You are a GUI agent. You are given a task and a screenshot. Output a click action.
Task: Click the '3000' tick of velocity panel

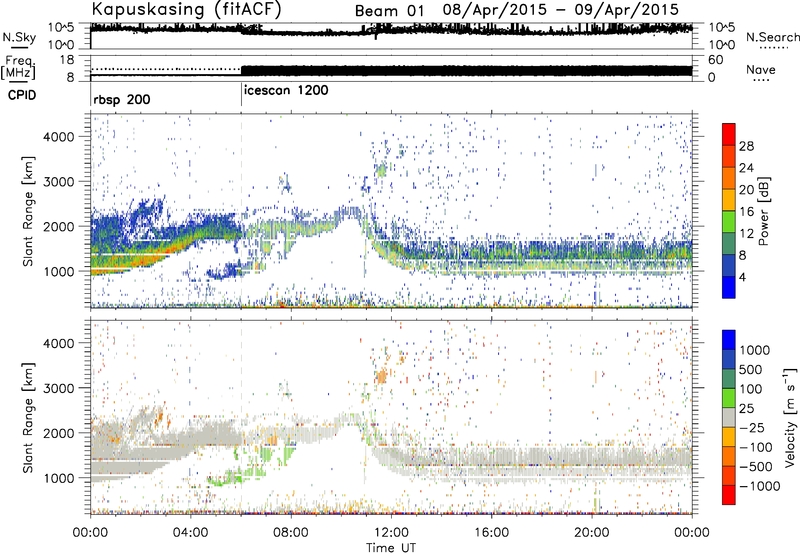click(59, 388)
